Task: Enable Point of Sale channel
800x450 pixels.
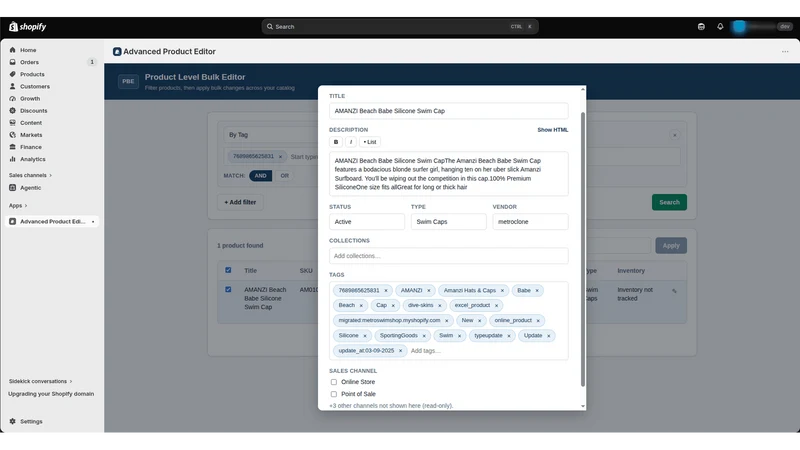Action: click(334, 394)
